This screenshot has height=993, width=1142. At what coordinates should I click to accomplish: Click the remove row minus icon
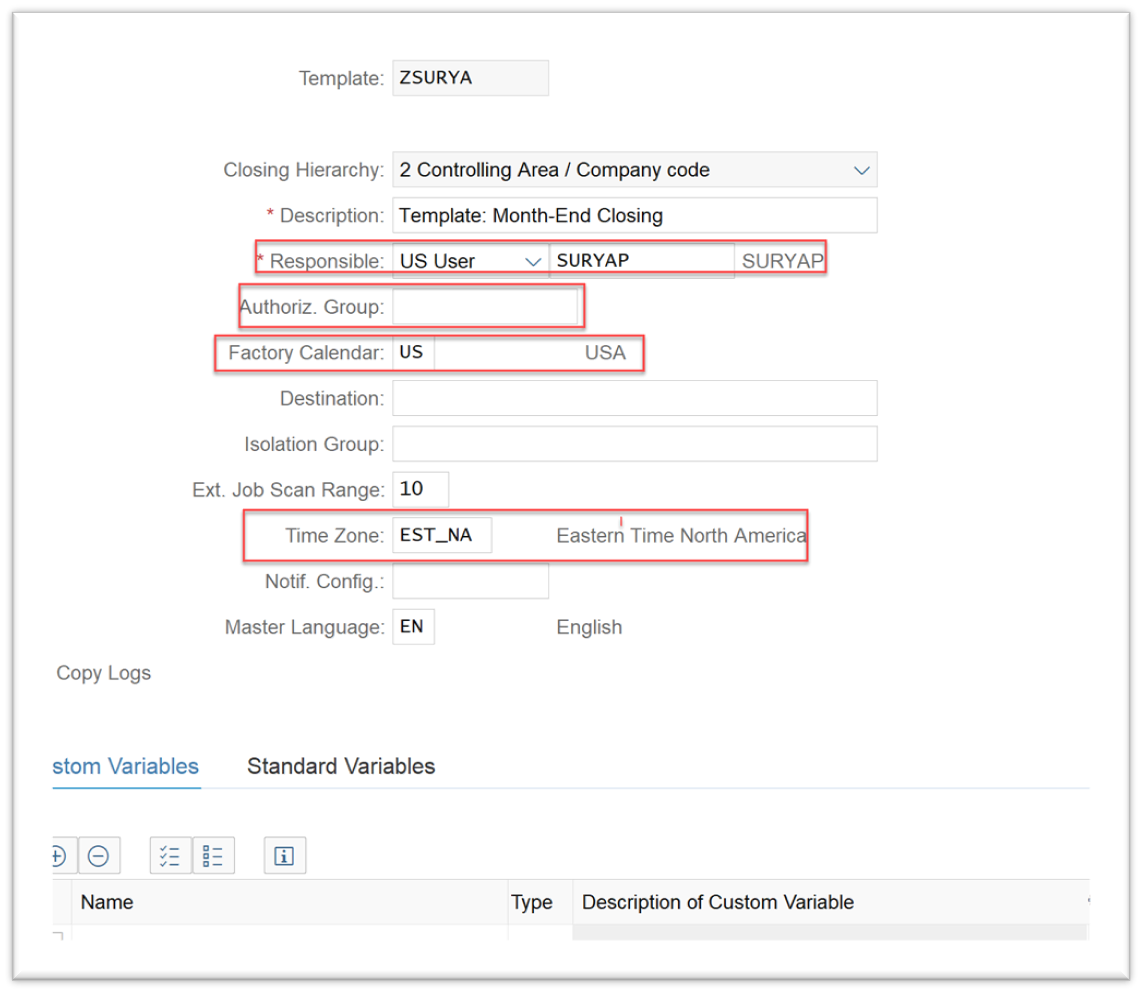[98, 855]
